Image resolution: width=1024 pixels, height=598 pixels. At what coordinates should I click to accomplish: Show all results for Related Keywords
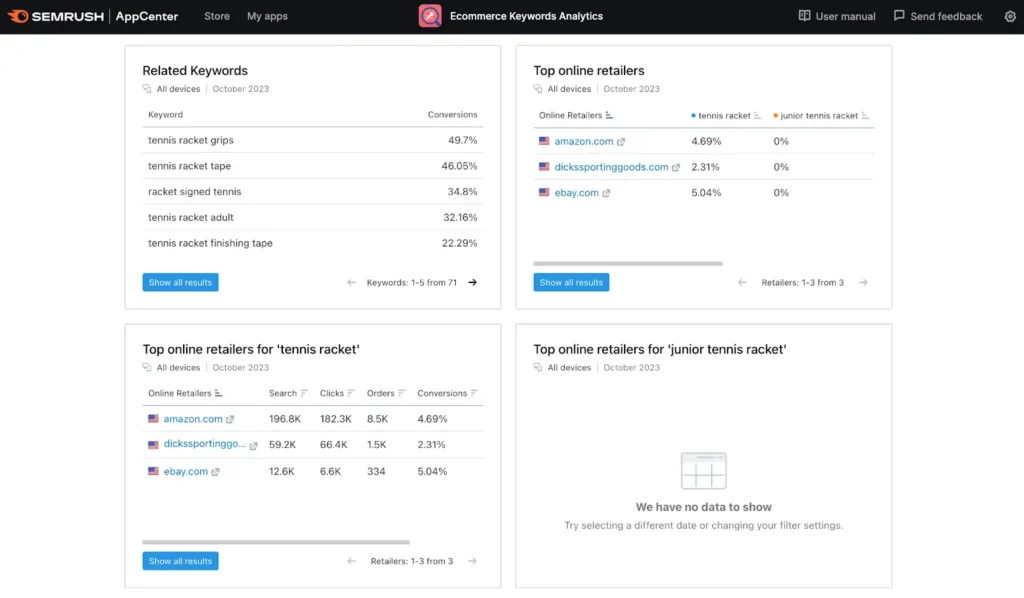pyautogui.click(x=180, y=283)
